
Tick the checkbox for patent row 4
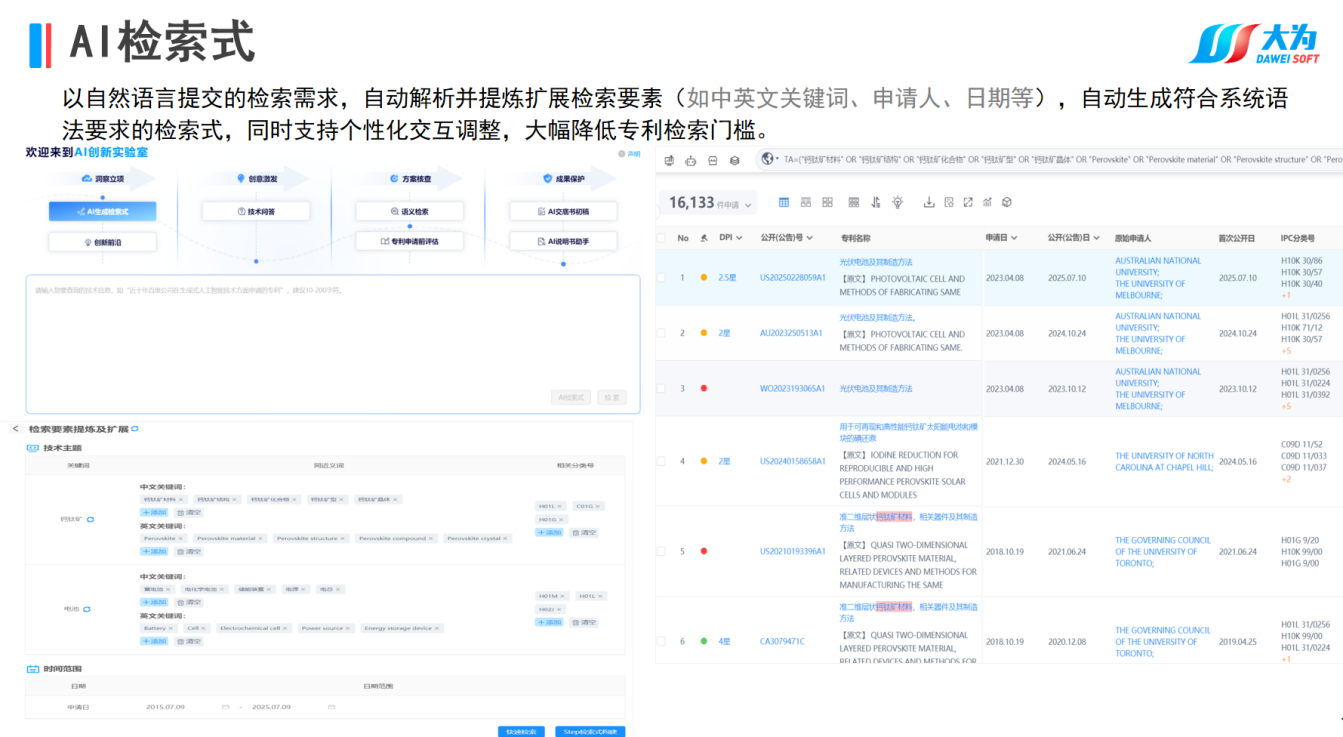pos(661,461)
